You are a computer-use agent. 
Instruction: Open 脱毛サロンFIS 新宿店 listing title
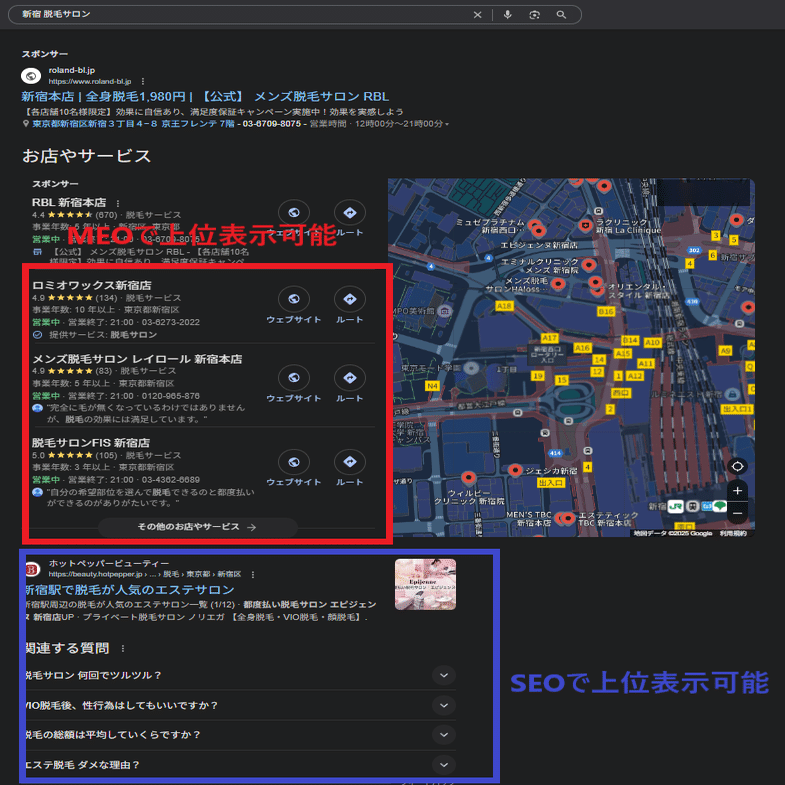point(91,443)
